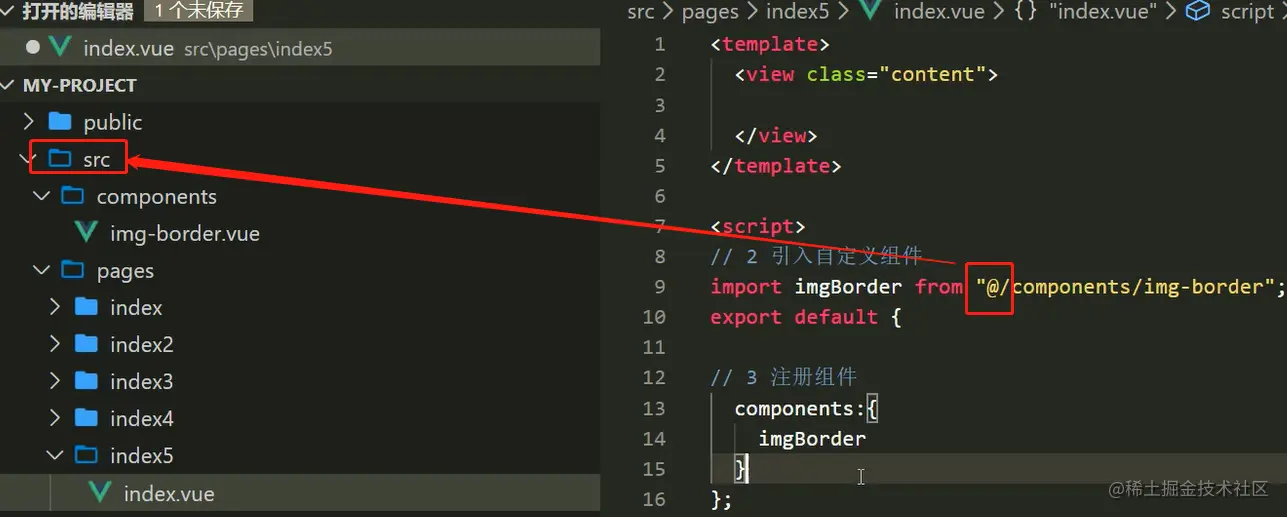Collapse the index5 folder chevron
This screenshot has height=517, width=1287.
point(56,455)
